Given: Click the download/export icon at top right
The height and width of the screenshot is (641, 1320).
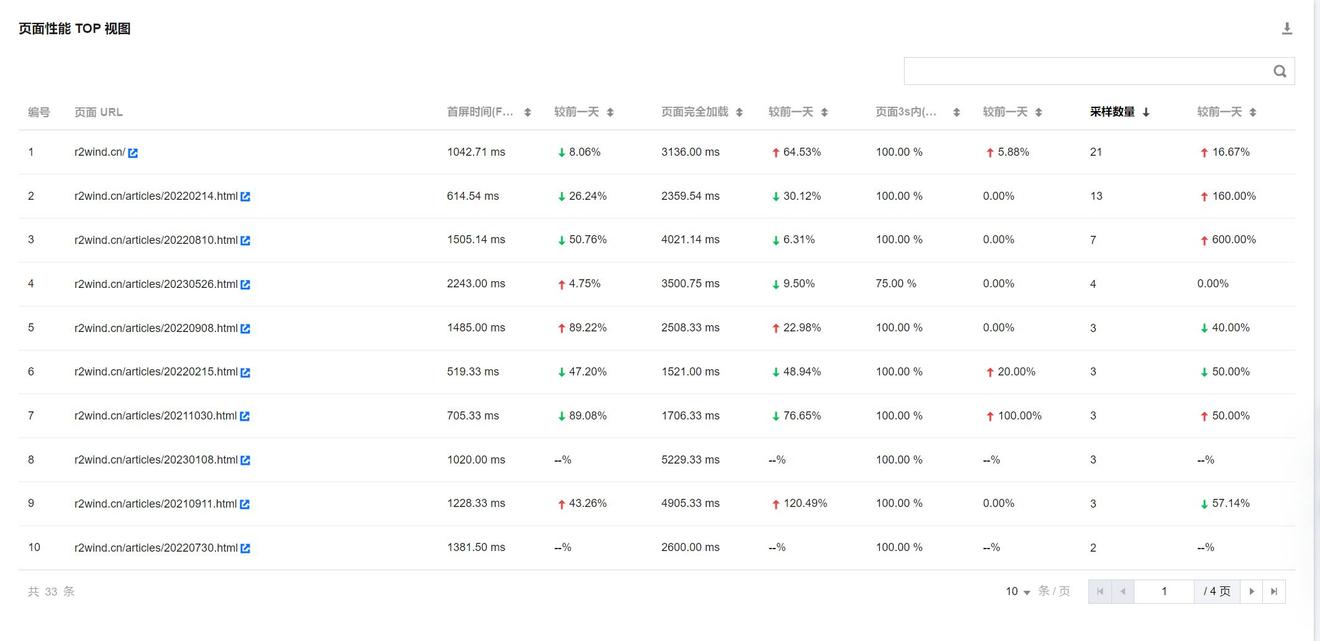Looking at the screenshot, I should click(1286, 25).
